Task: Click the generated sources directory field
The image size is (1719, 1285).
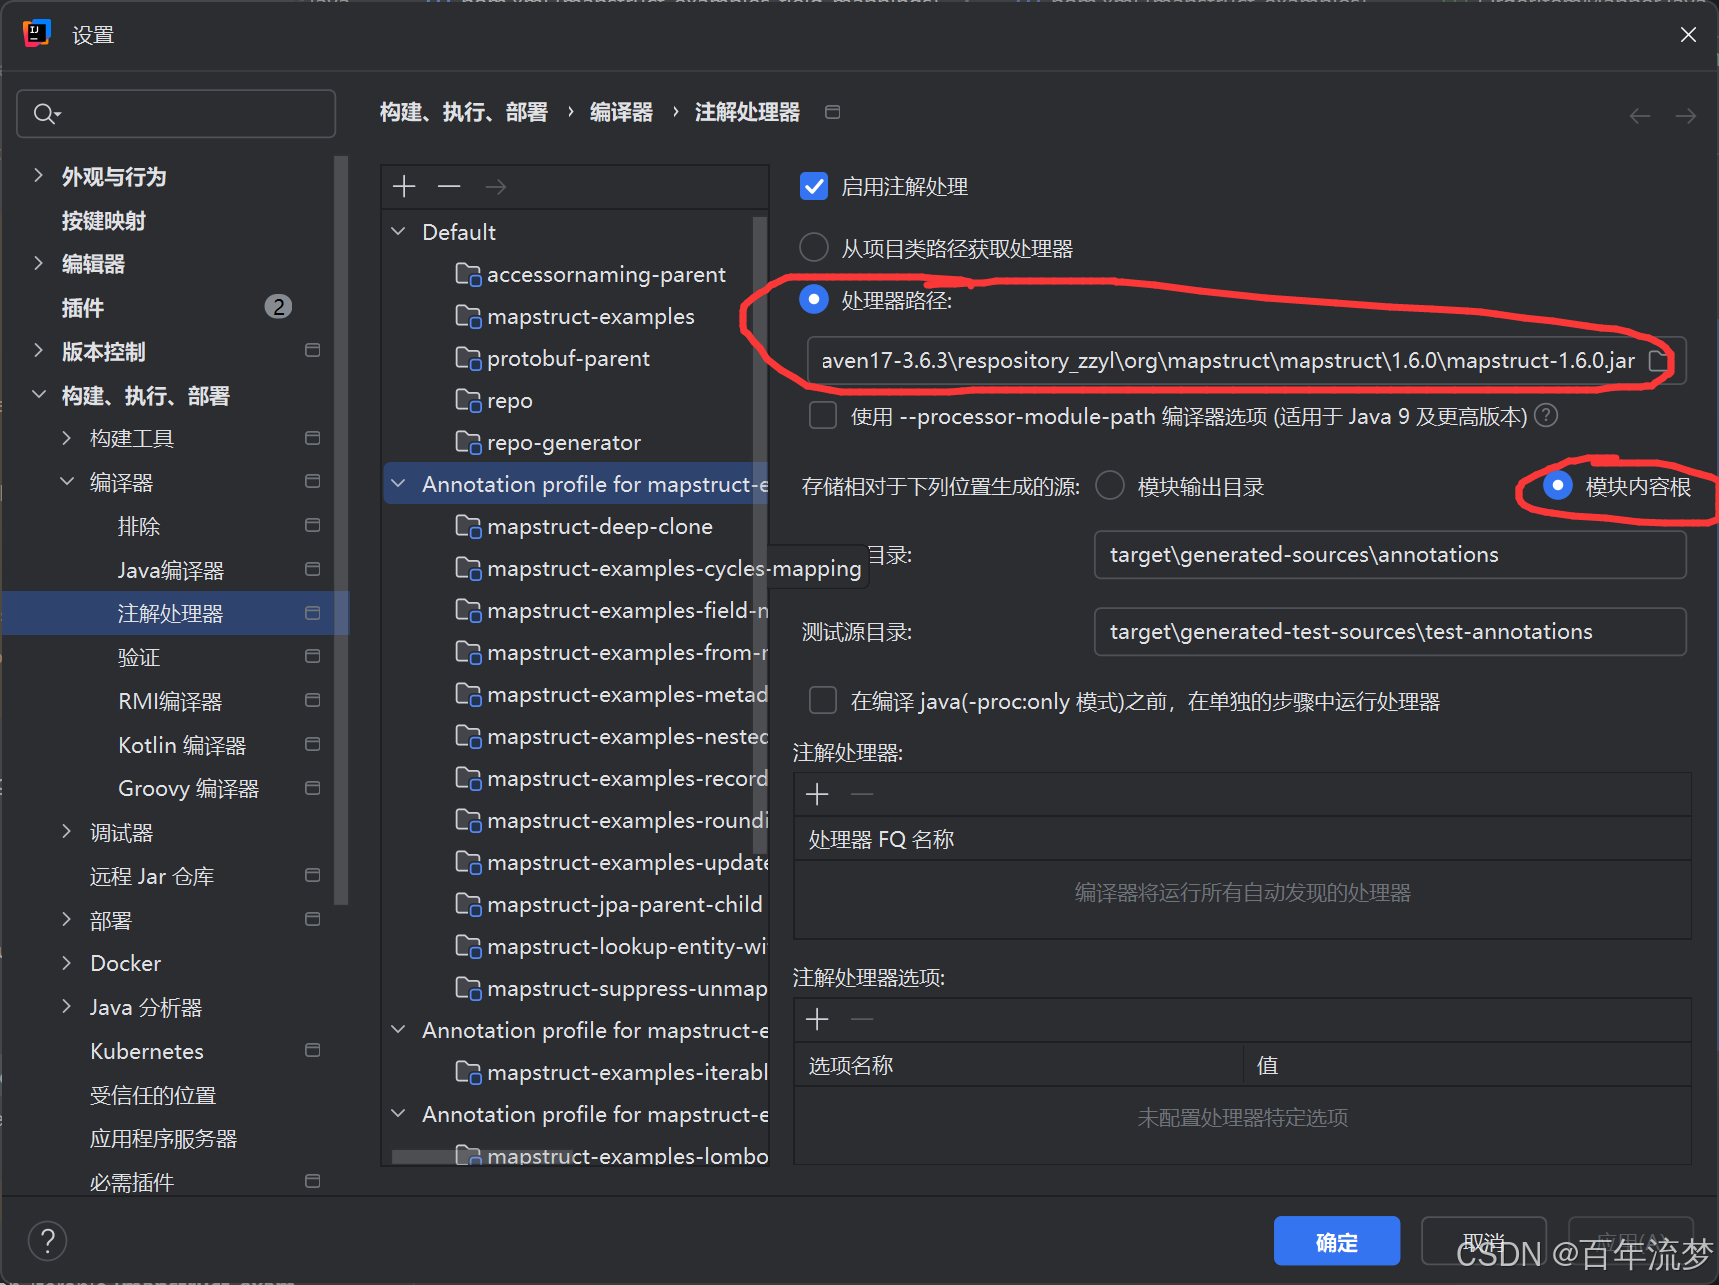Action: pyautogui.click(x=1389, y=554)
